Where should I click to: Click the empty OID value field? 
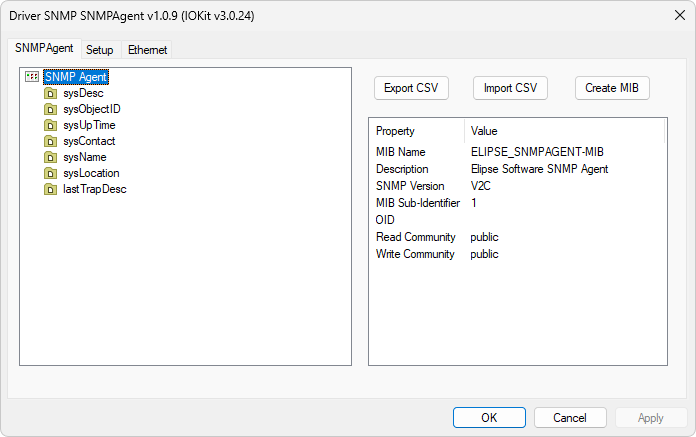565,220
